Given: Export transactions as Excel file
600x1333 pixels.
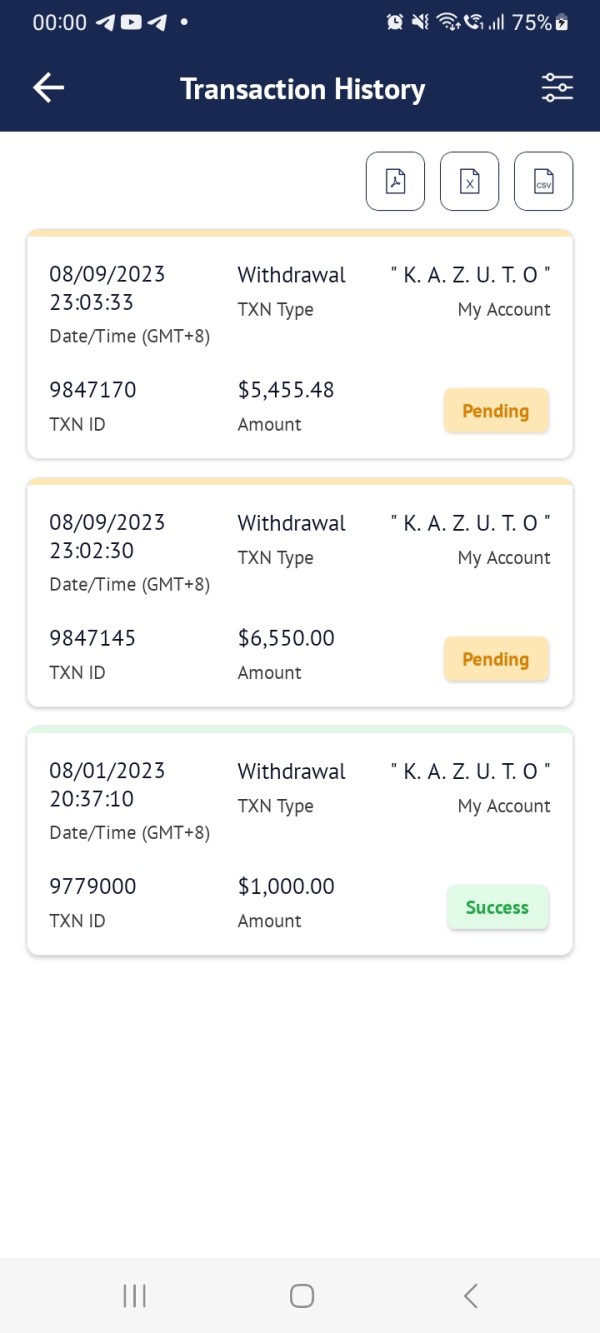Looking at the screenshot, I should click(x=470, y=182).
